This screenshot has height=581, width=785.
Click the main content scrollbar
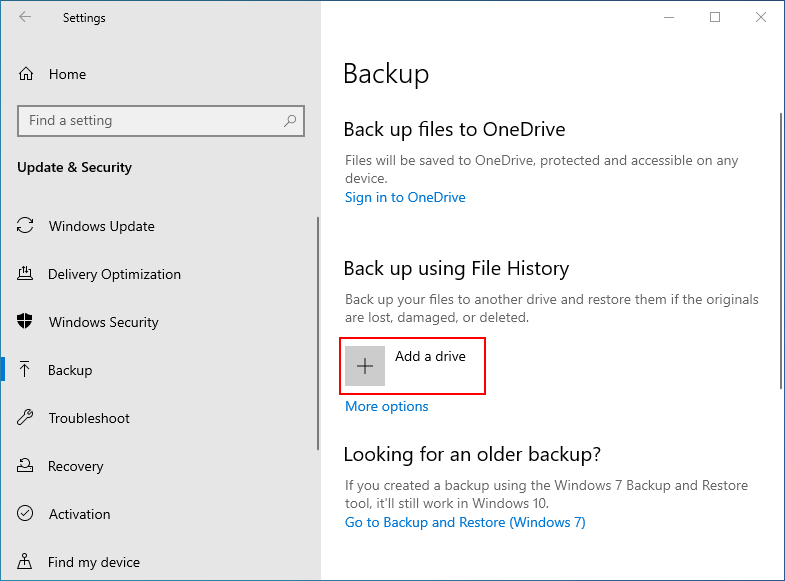coord(781,251)
